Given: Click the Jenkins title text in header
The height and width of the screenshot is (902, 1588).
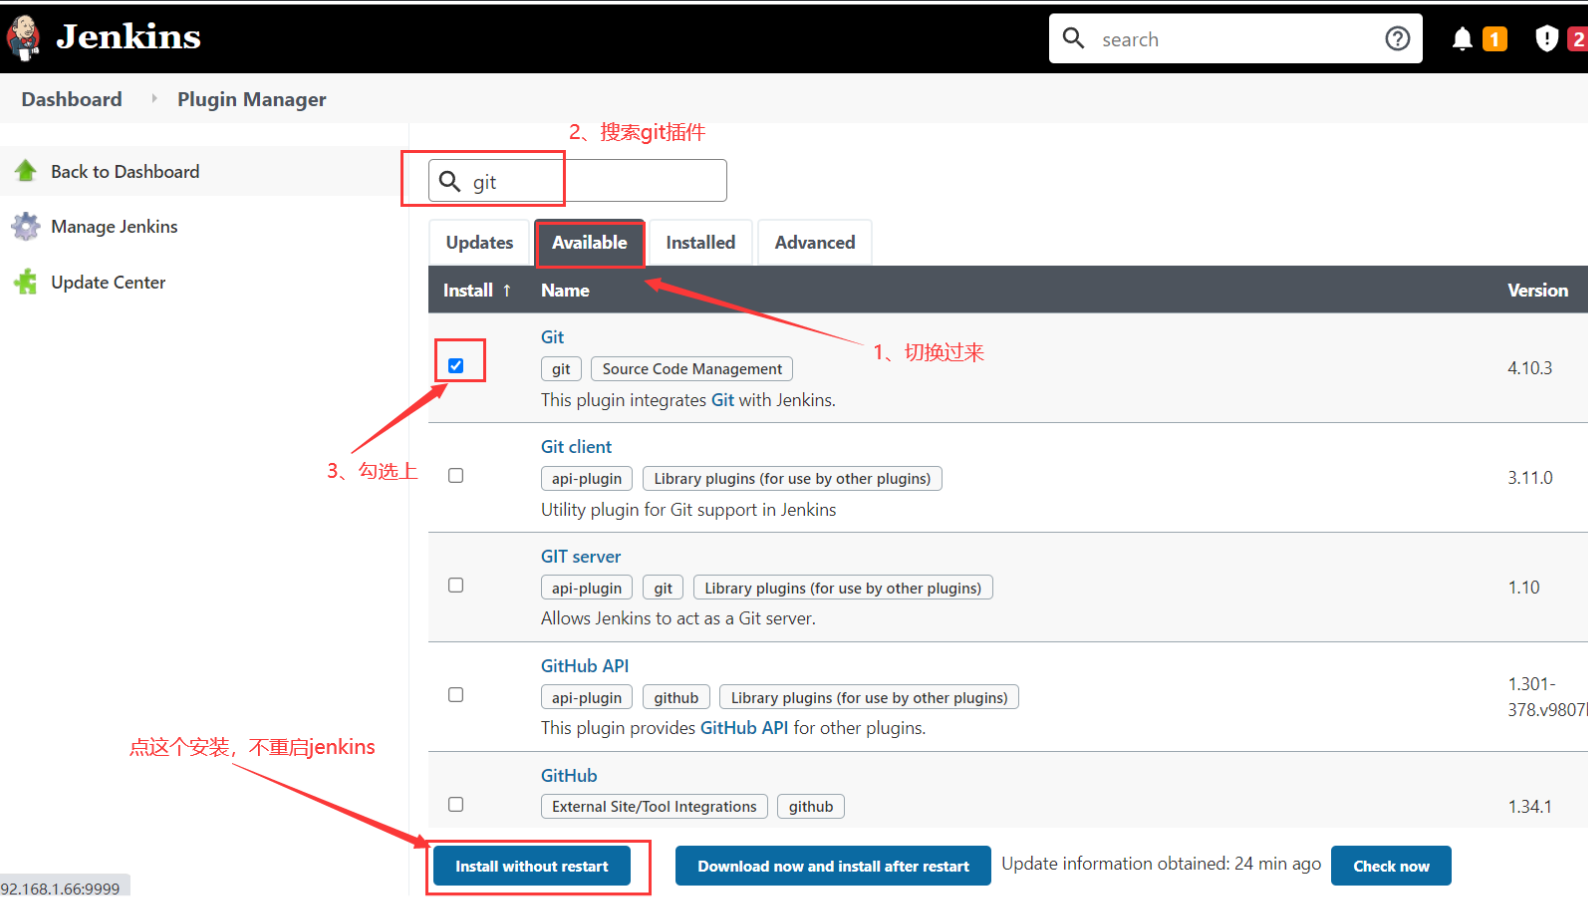Looking at the screenshot, I should [x=128, y=37].
